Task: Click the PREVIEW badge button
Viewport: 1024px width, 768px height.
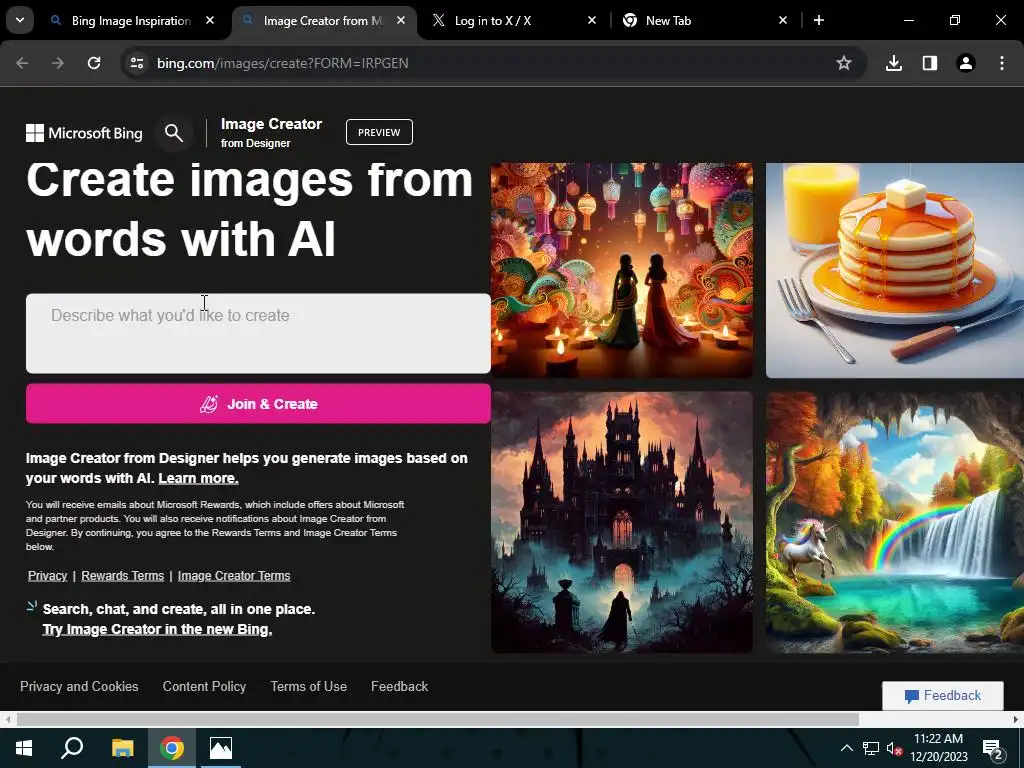Action: point(379,133)
